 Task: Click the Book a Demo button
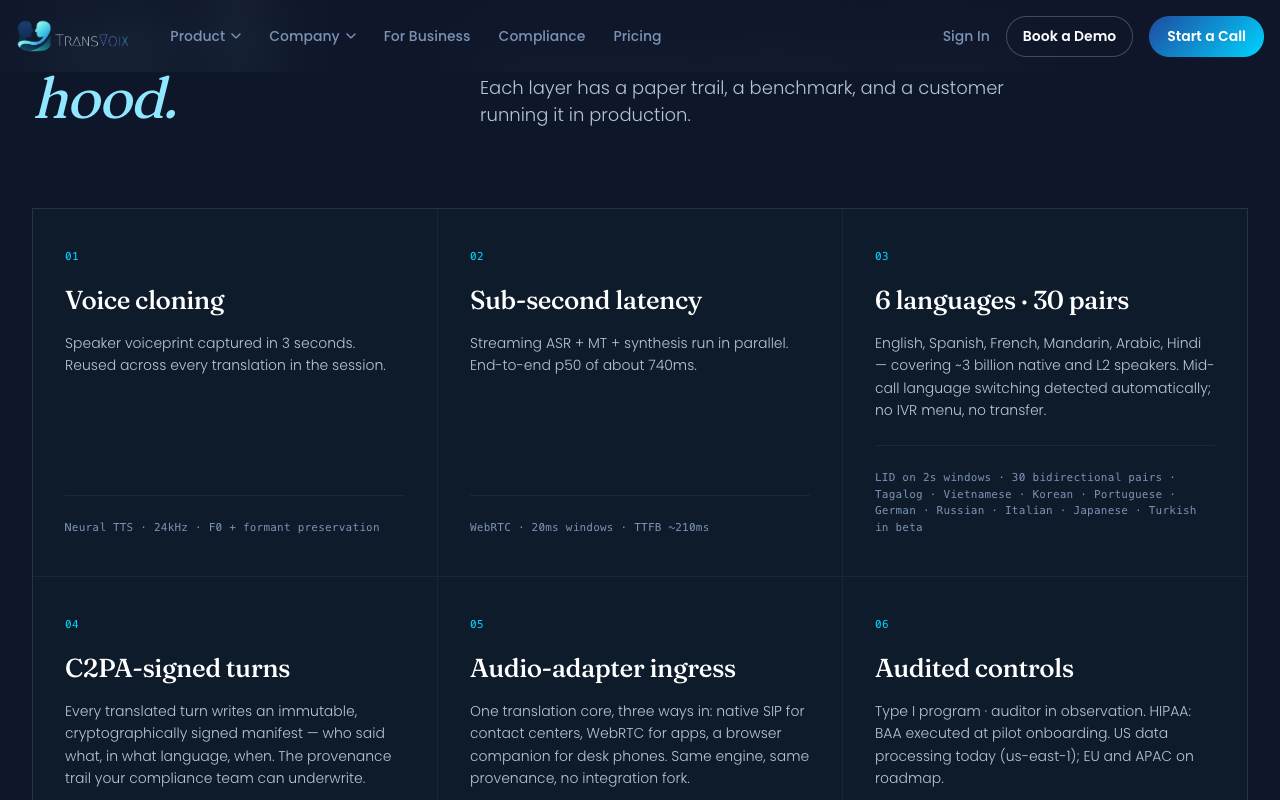pos(1069,36)
